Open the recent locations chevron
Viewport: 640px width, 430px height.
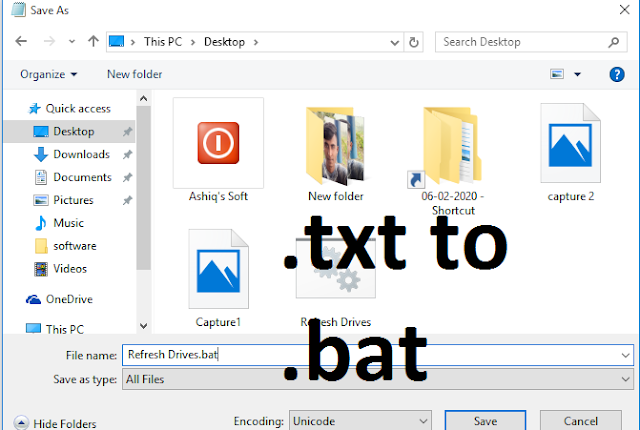click(x=72, y=42)
